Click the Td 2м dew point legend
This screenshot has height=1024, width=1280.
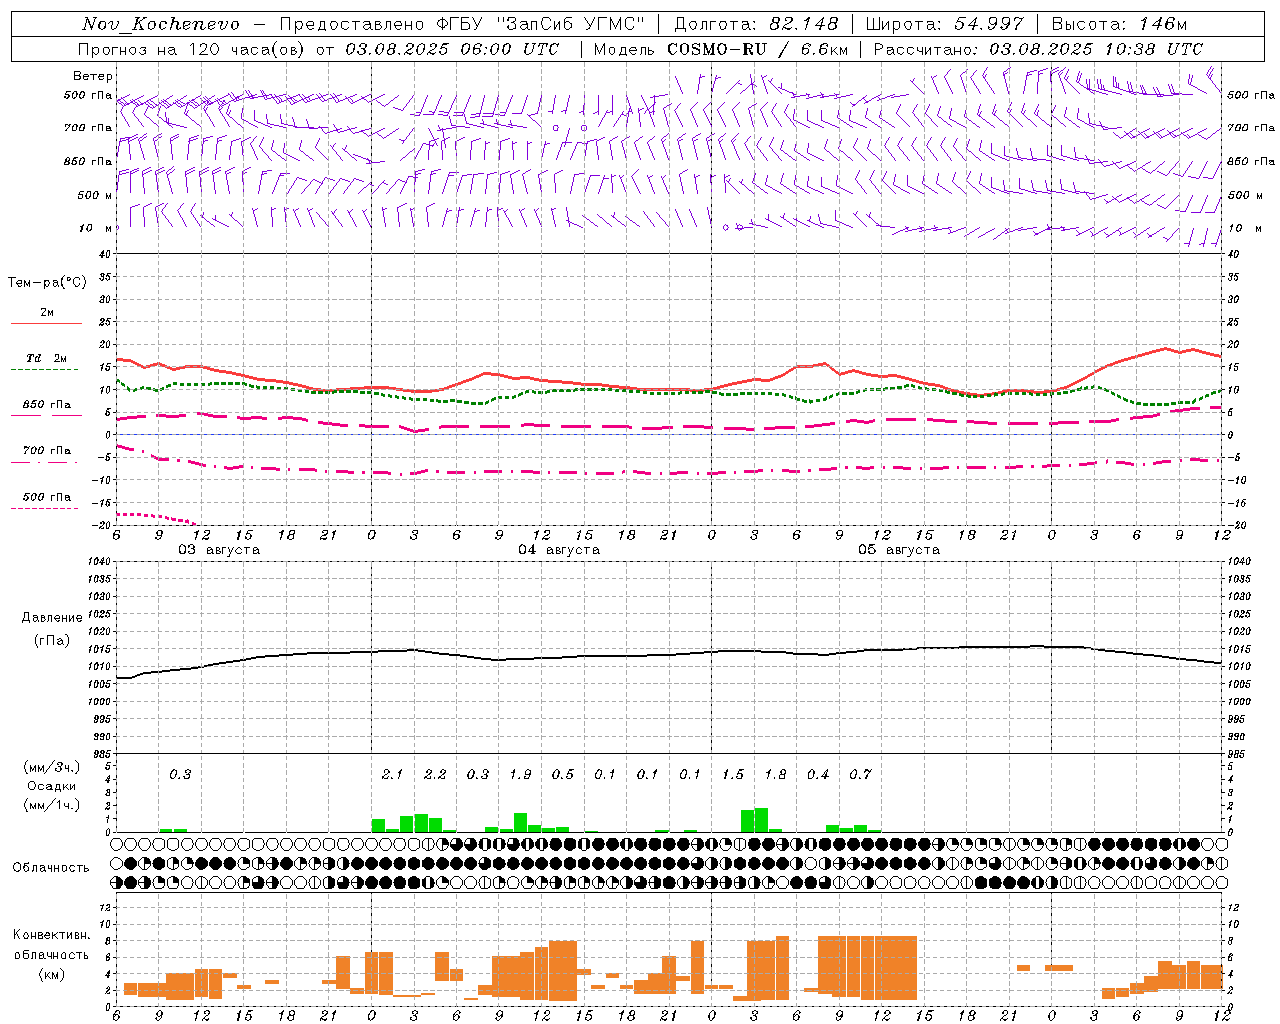pos(46,362)
